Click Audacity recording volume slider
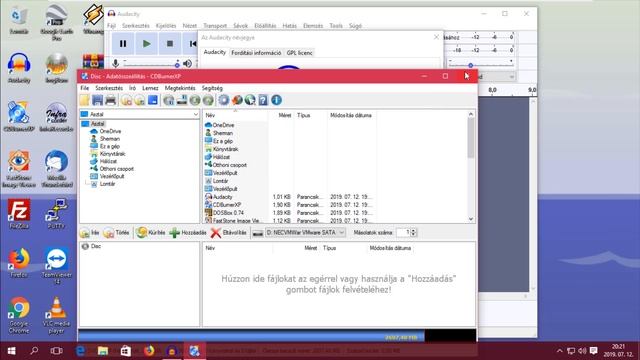Image resolution: width=640 pixels, height=360 pixels. click(x=152, y=64)
